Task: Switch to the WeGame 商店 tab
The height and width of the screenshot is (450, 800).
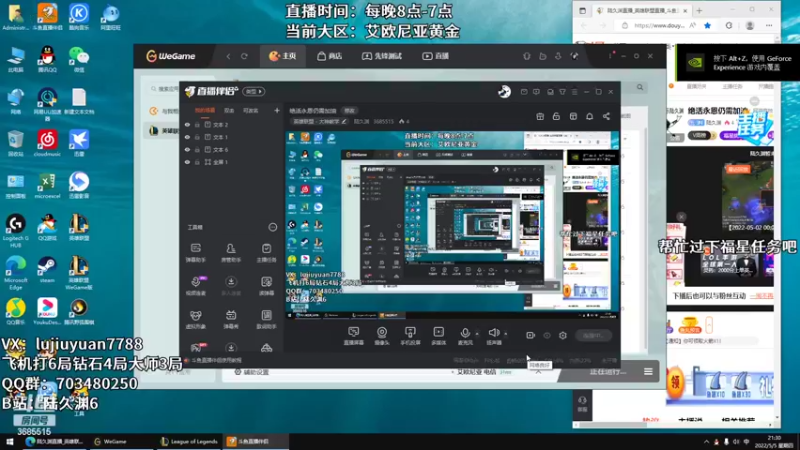Action: [x=330, y=56]
